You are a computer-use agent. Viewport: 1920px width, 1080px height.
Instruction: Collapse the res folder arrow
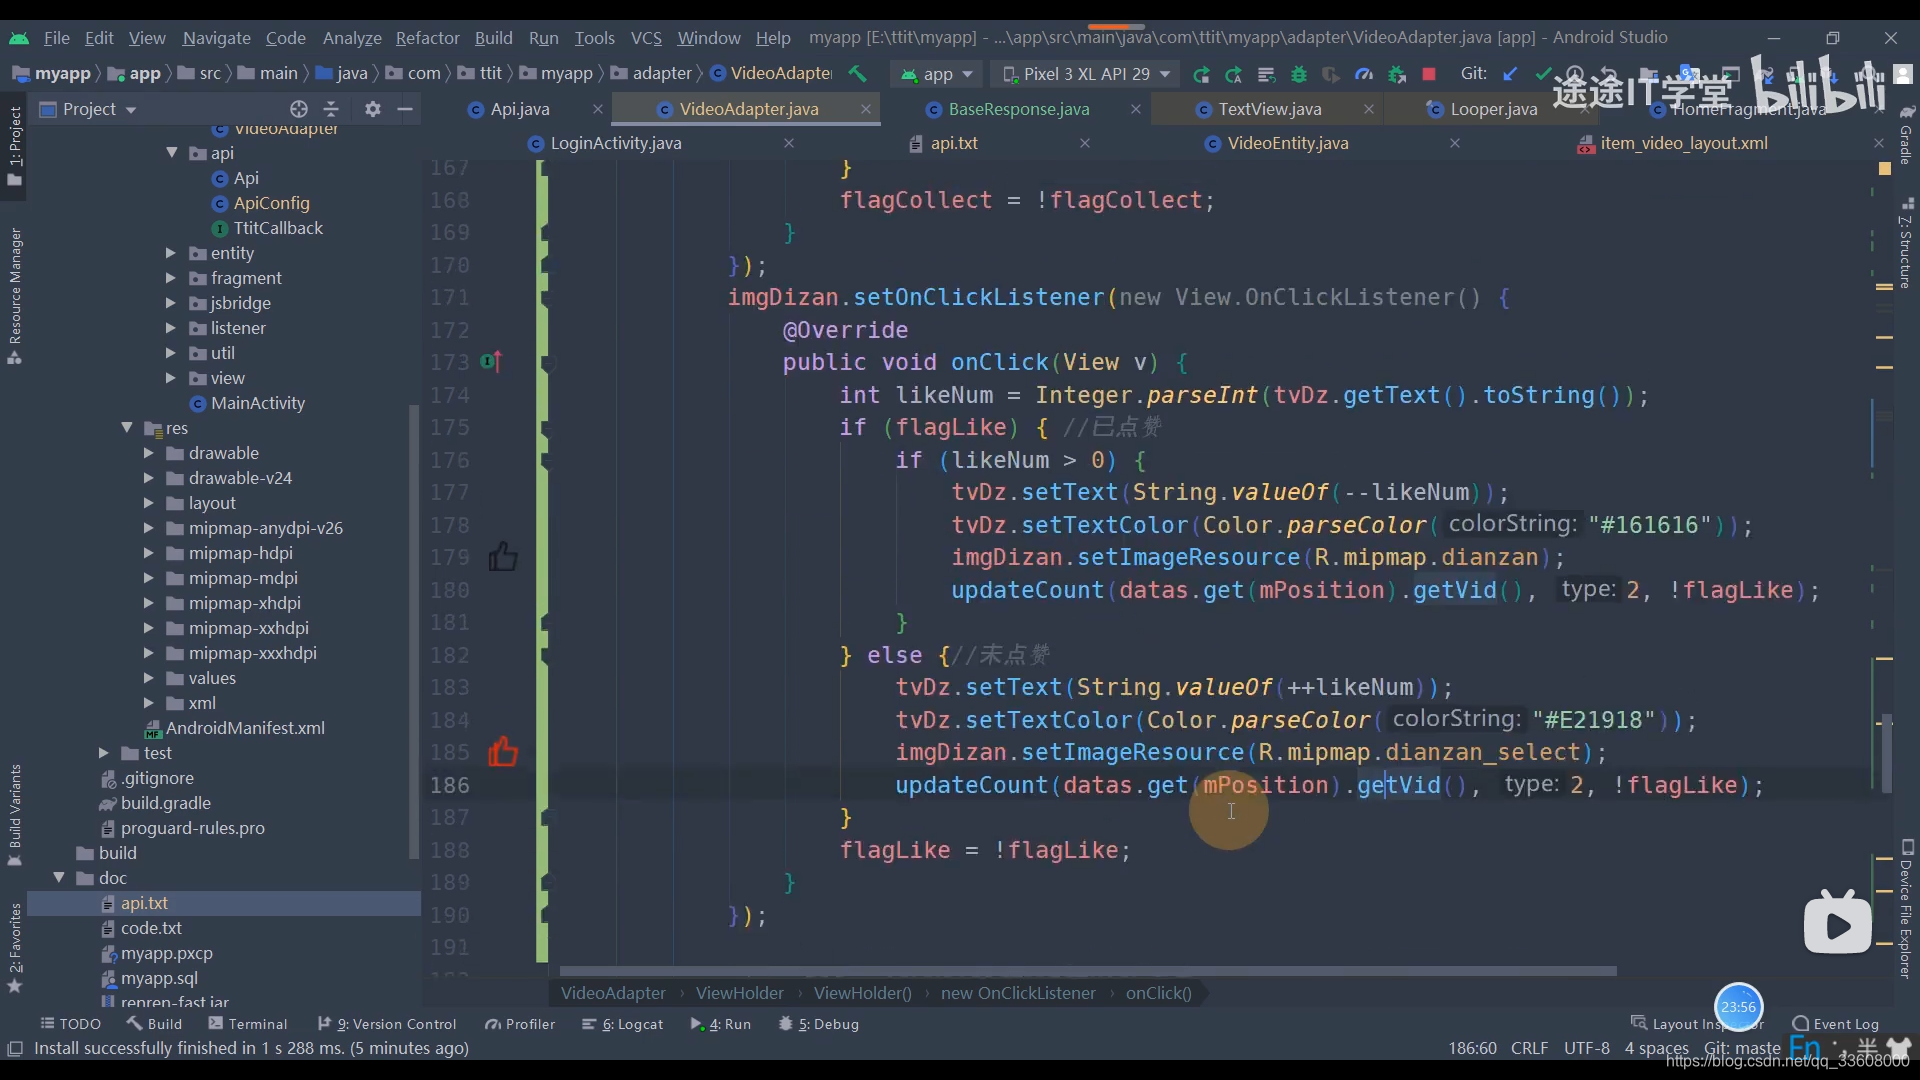127,427
